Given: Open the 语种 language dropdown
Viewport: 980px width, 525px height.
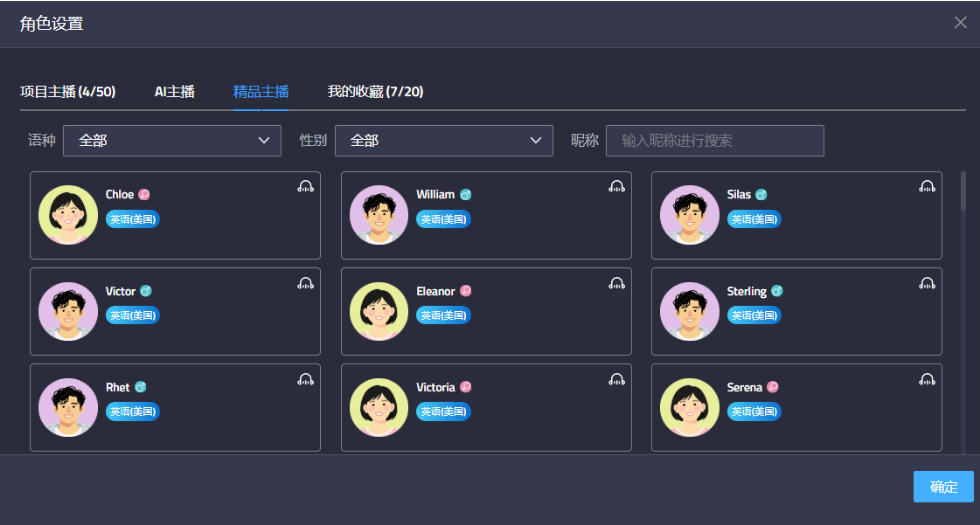Looking at the screenshot, I should (172, 141).
